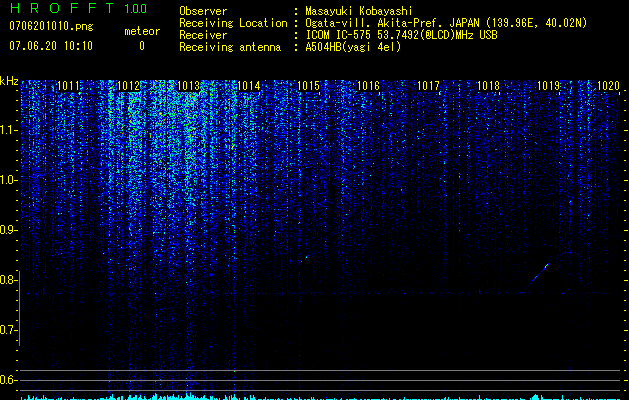Click the meteor count label
Viewport: 629px width, 400px height.
pyautogui.click(x=142, y=31)
